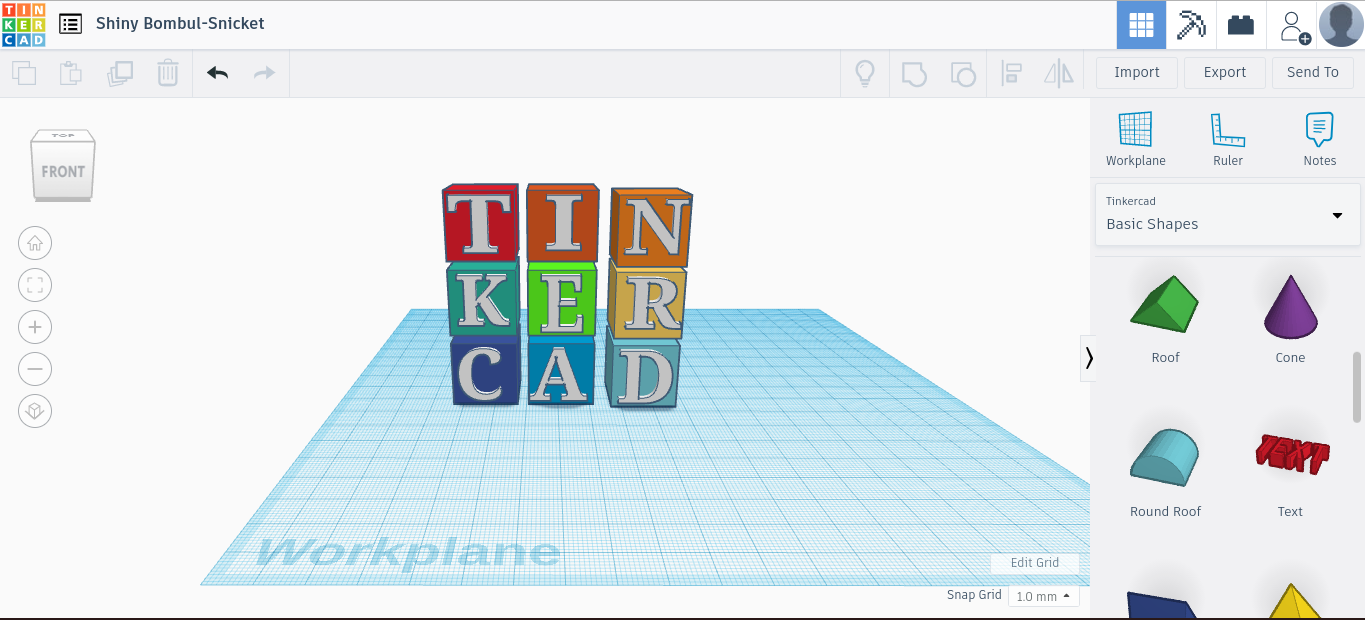Toggle orthographic view mode
The height and width of the screenshot is (620, 1365).
coord(35,411)
